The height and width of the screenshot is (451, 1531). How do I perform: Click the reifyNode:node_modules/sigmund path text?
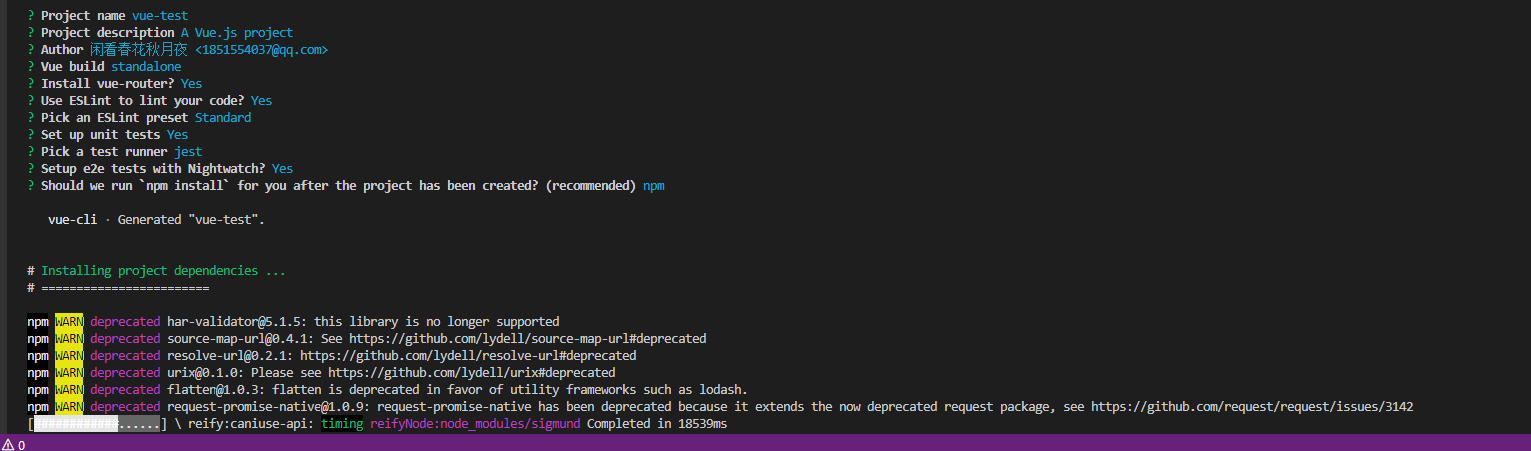click(475, 424)
